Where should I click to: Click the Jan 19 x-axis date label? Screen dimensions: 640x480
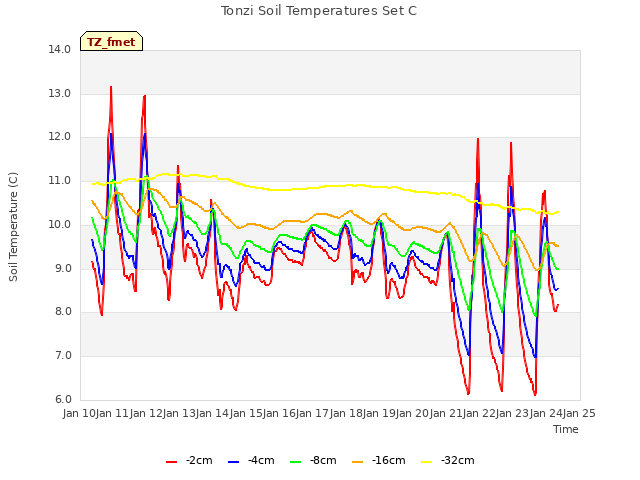[379, 414]
